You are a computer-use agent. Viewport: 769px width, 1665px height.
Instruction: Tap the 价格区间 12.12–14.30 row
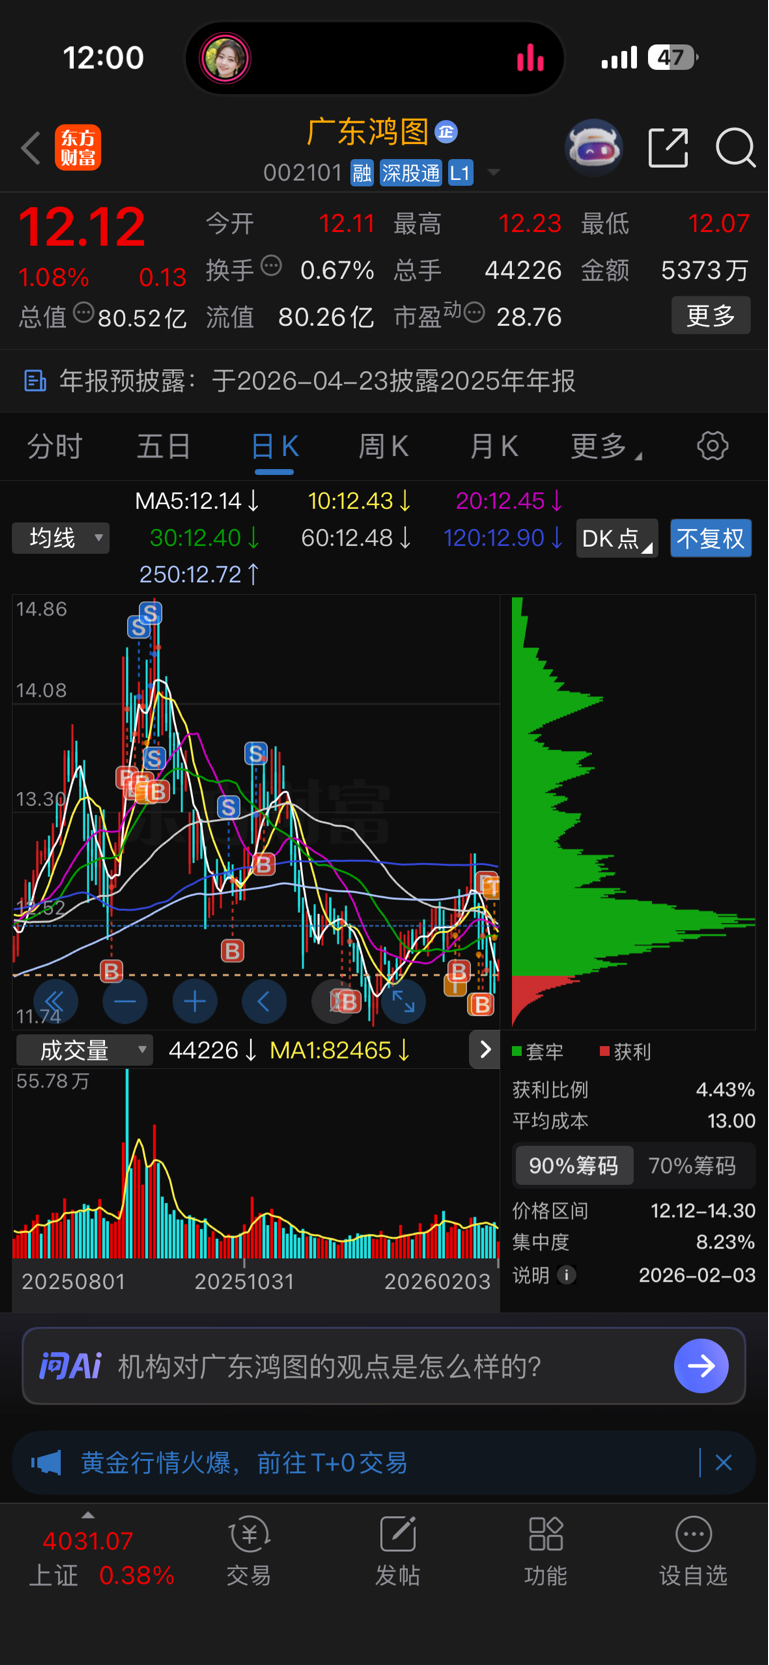click(634, 1211)
